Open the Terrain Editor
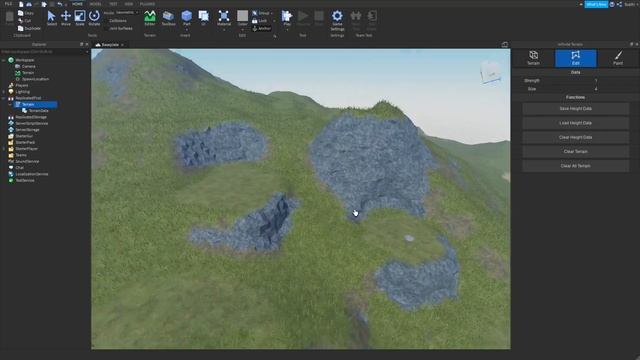This screenshot has height=360, width=640. (150, 18)
